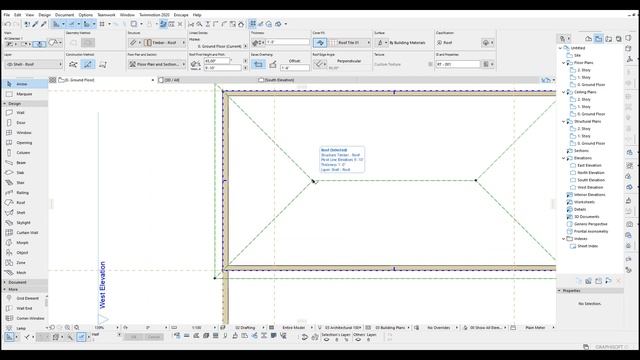Collapse the Elevations folder
Screen dimensions: 640x360
pos(564,158)
